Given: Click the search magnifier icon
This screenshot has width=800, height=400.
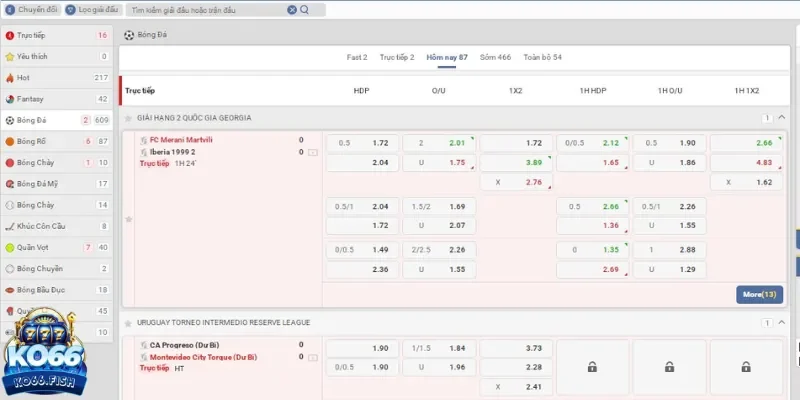Looking at the screenshot, I should (x=304, y=10).
